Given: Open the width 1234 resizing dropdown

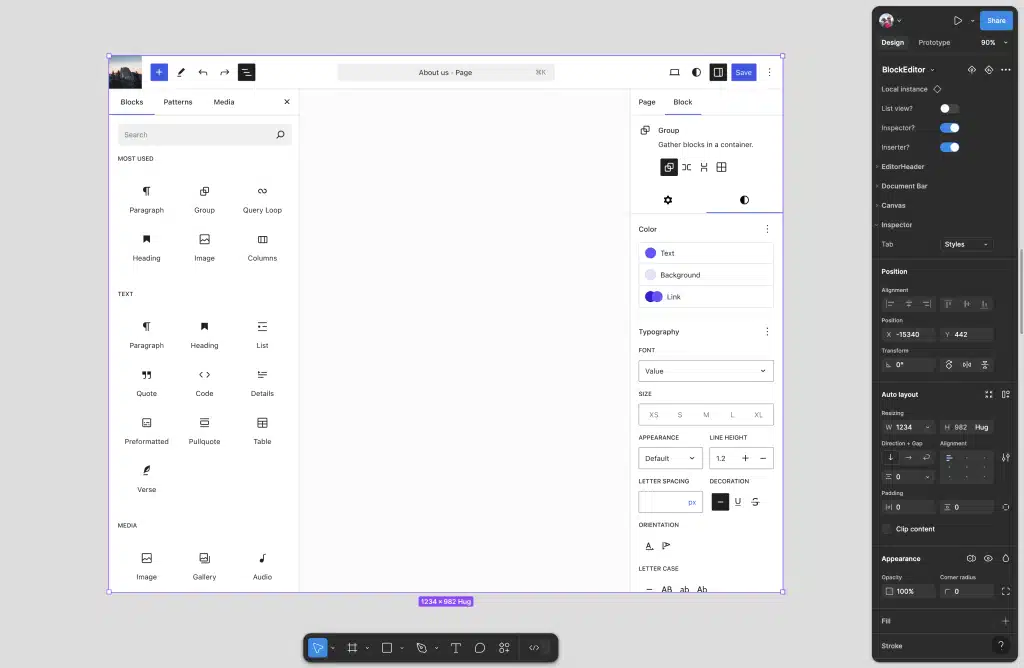Looking at the screenshot, I should tap(927, 428).
